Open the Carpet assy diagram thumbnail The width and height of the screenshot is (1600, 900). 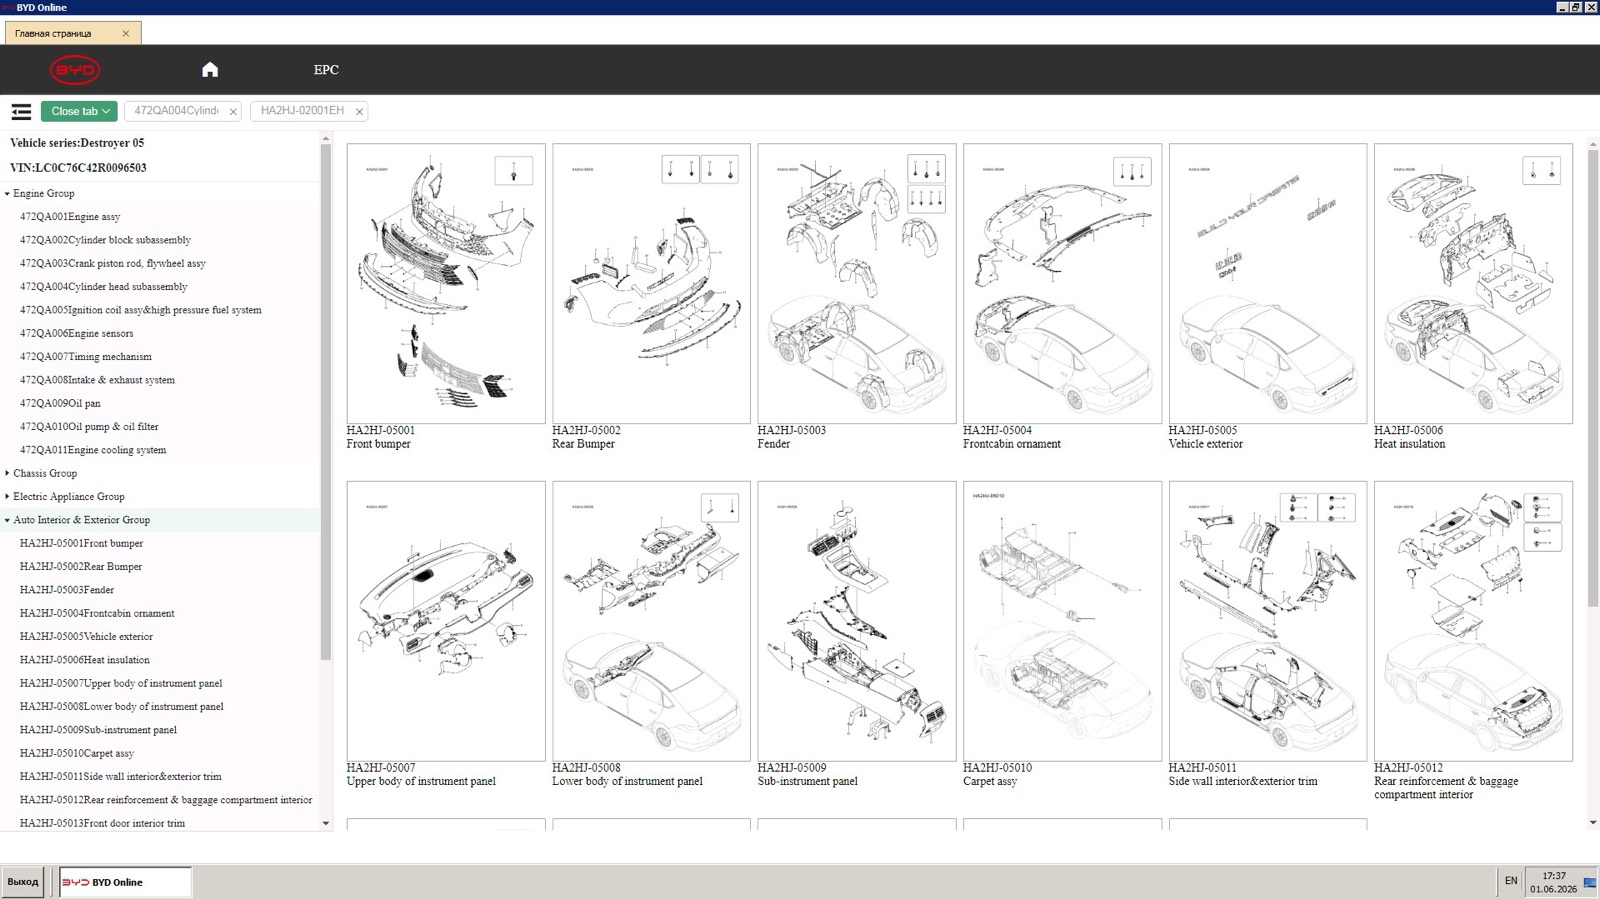[x=1062, y=621]
